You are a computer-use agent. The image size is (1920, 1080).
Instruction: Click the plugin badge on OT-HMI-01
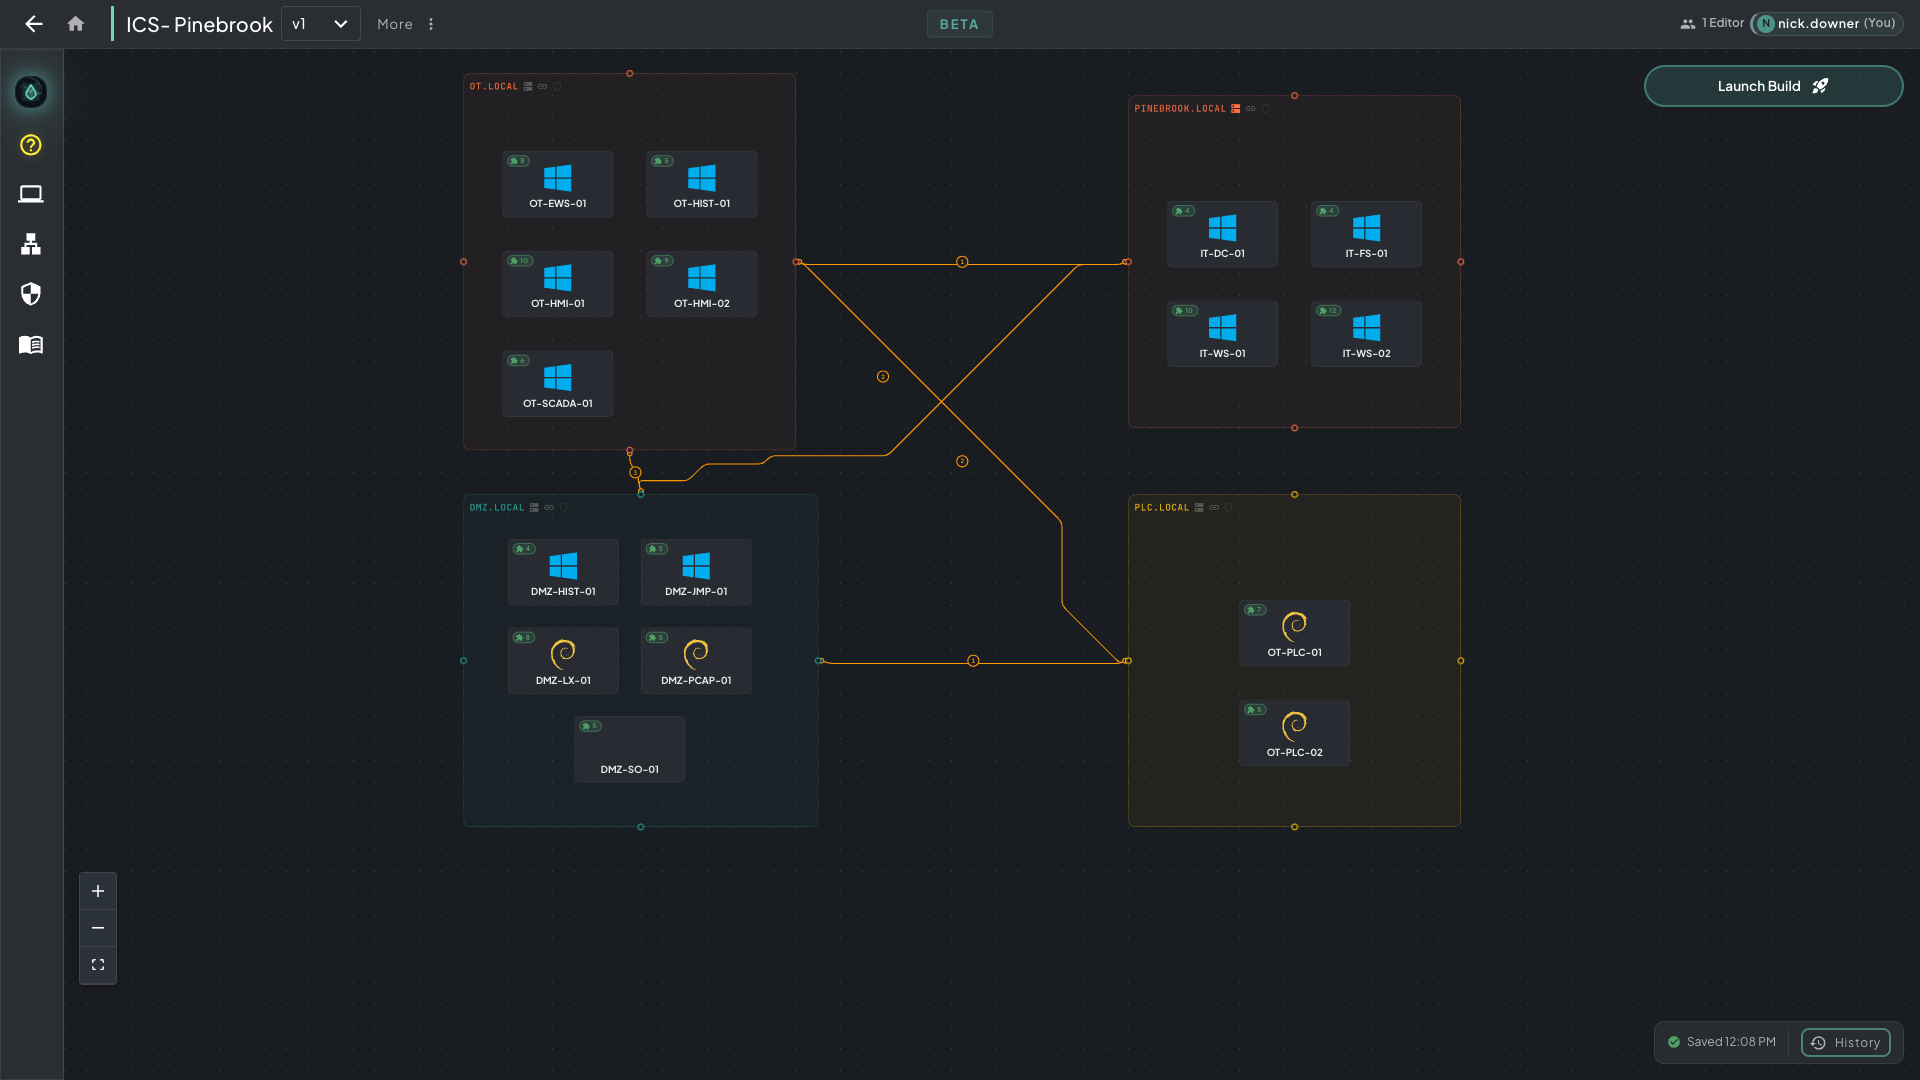[x=520, y=261]
